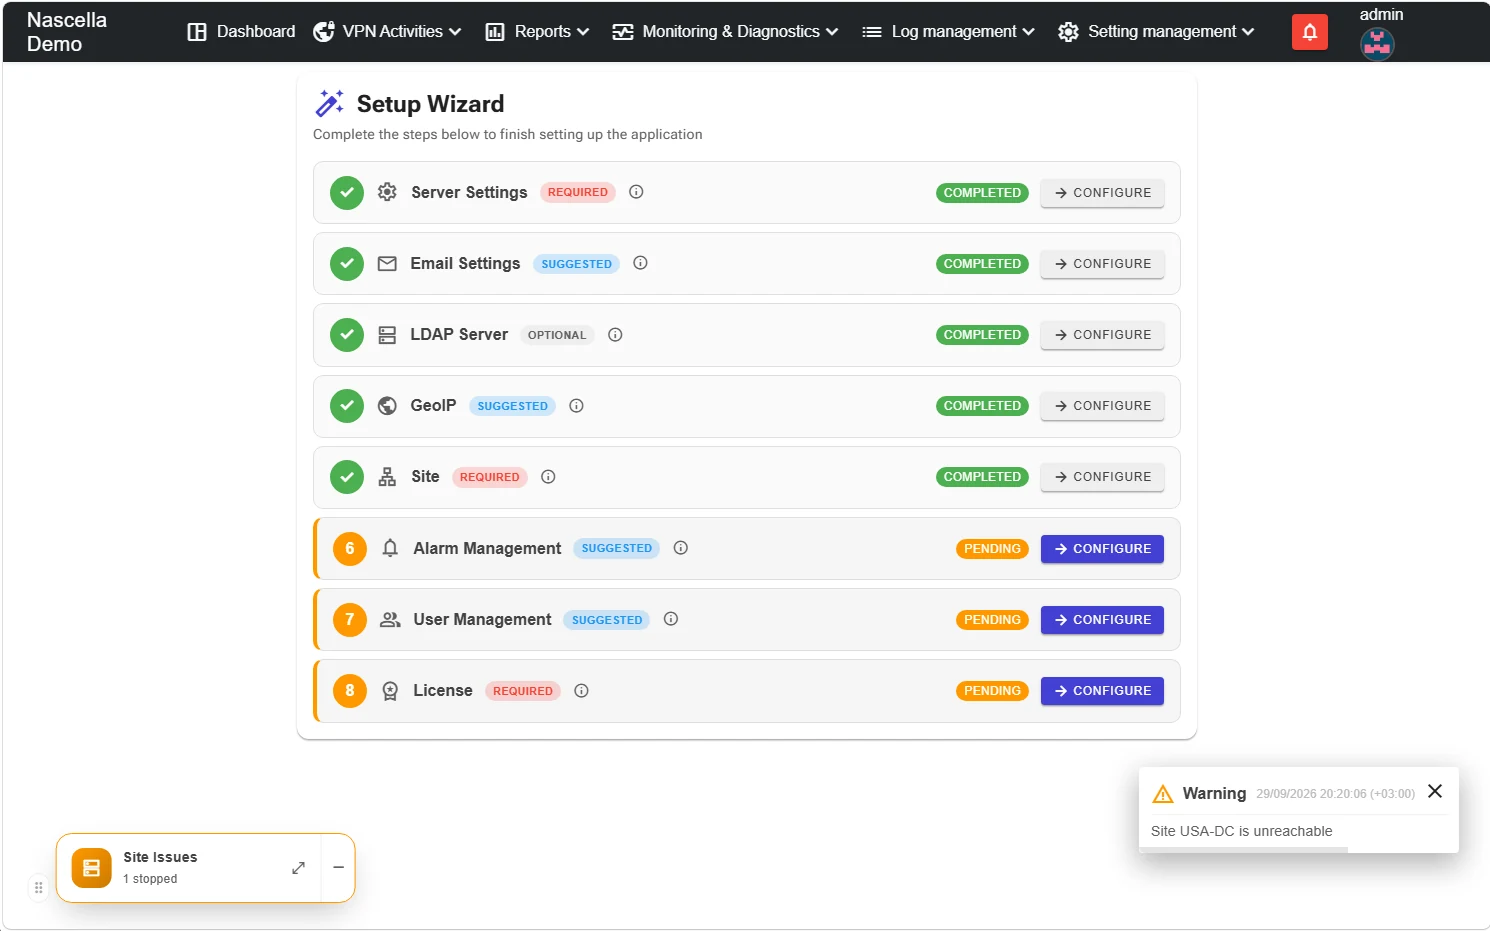This screenshot has width=1490, height=931.
Task: Open the Setting management dropdown
Action: pyautogui.click(x=1156, y=32)
